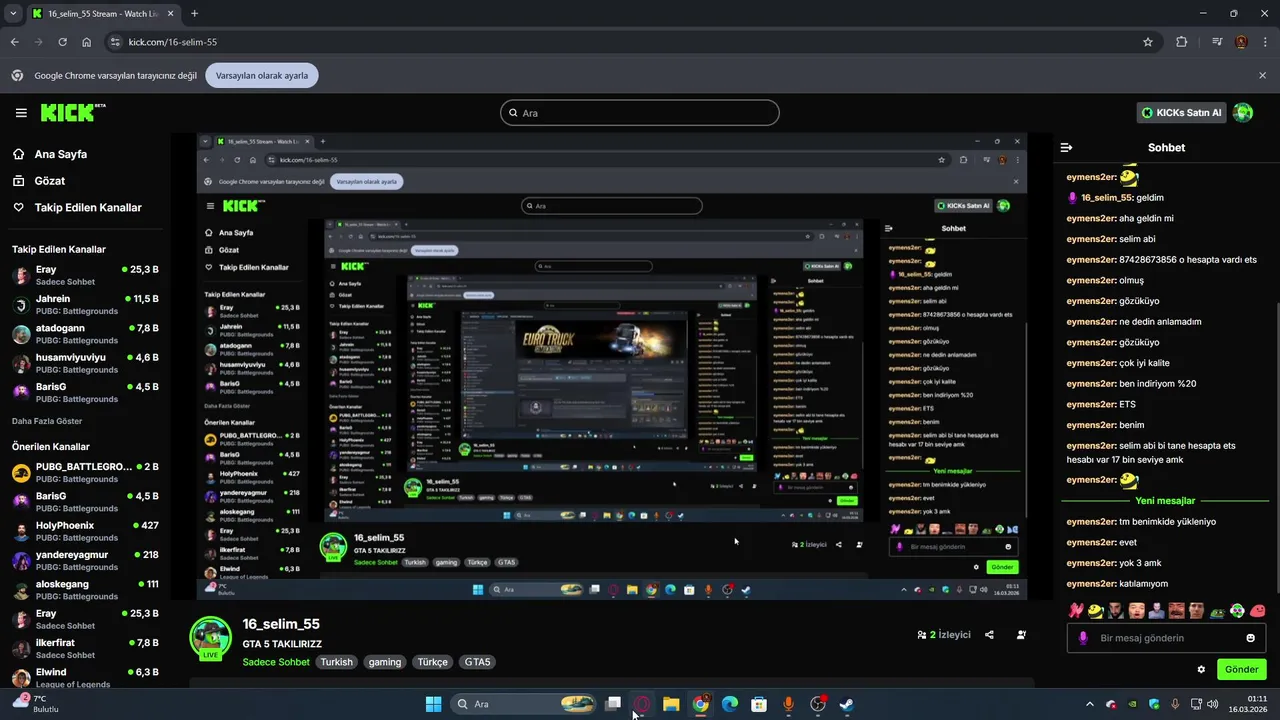The height and width of the screenshot is (720, 1280).
Task: Expand Daha Fazla Göster
Action: [x=47, y=421]
